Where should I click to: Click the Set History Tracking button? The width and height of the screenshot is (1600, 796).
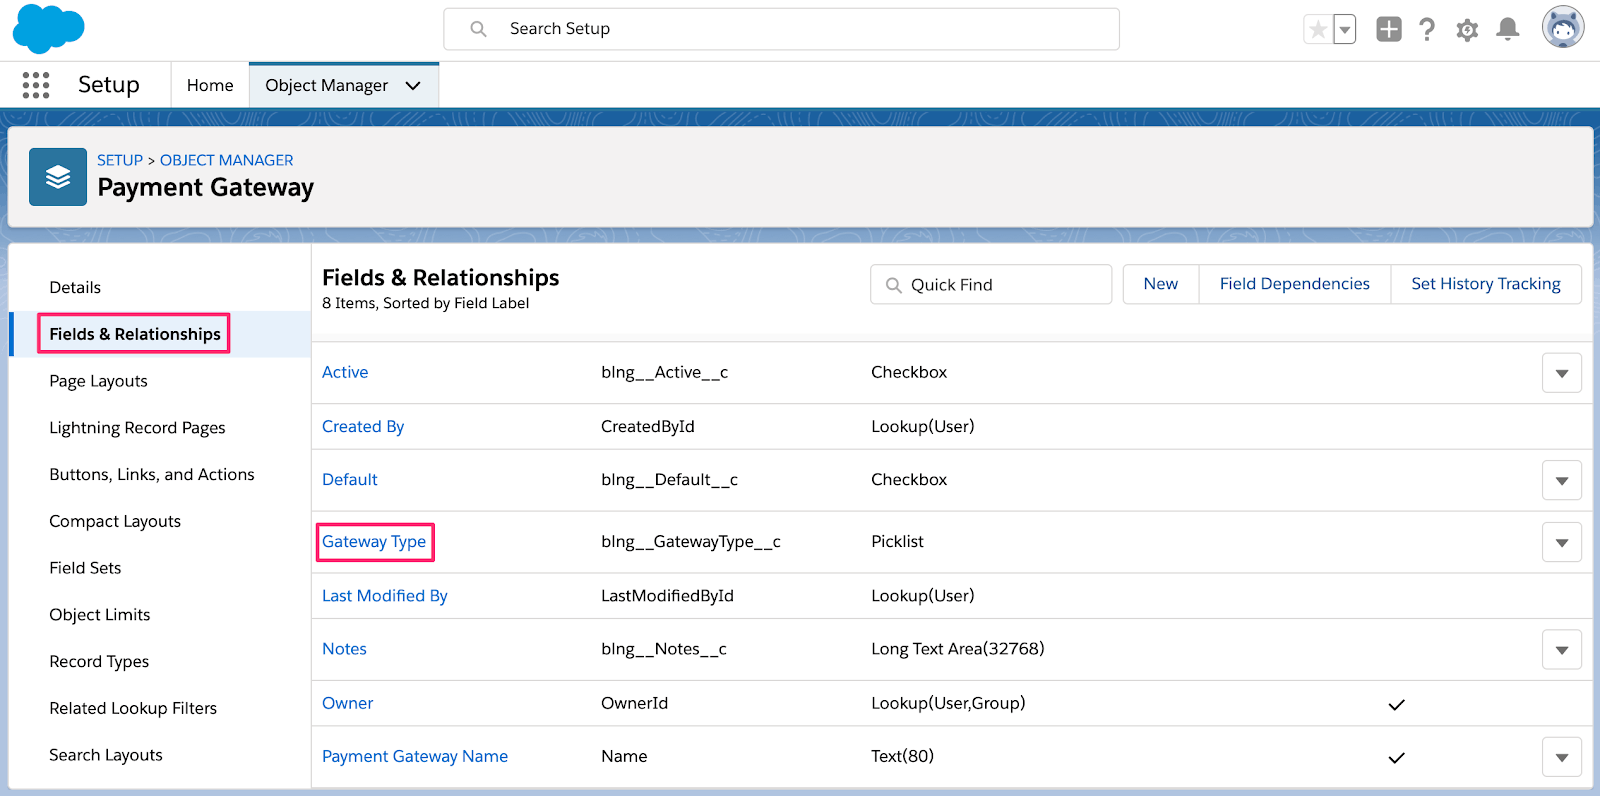click(1486, 284)
